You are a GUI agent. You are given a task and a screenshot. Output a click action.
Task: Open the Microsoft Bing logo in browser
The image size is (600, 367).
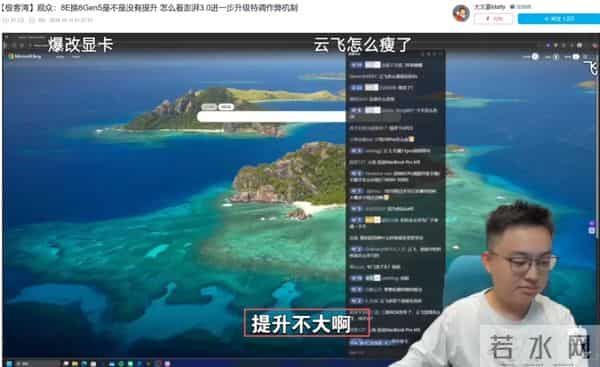(x=24, y=57)
